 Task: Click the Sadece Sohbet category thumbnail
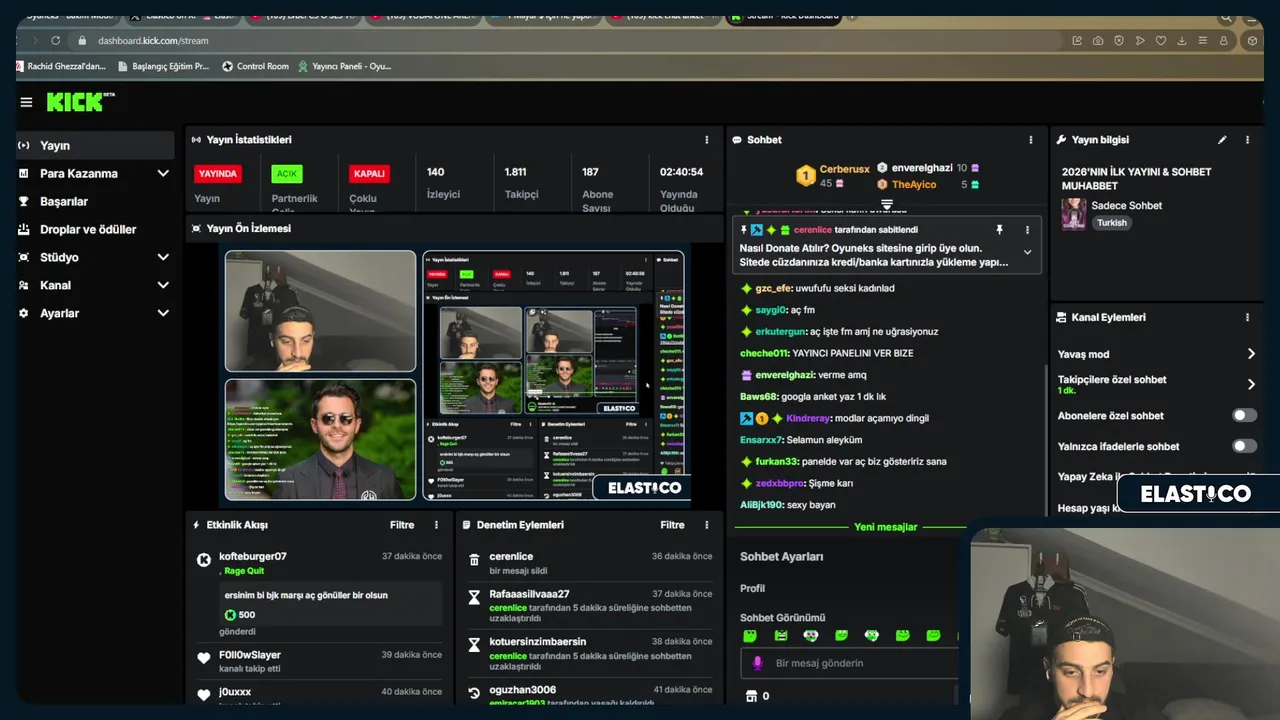(x=1073, y=214)
